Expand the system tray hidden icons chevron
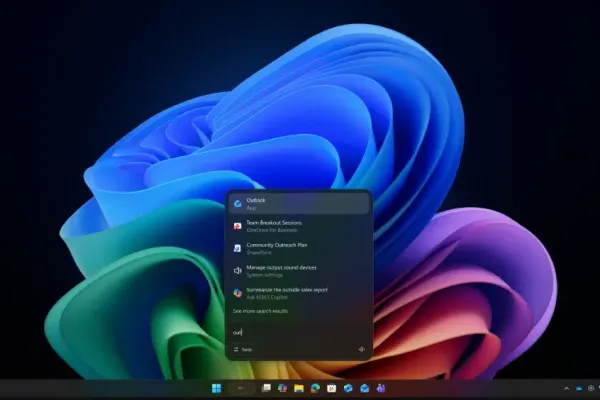The height and width of the screenshot is (400, 600). pyautogui.click(x=566, y=389)
